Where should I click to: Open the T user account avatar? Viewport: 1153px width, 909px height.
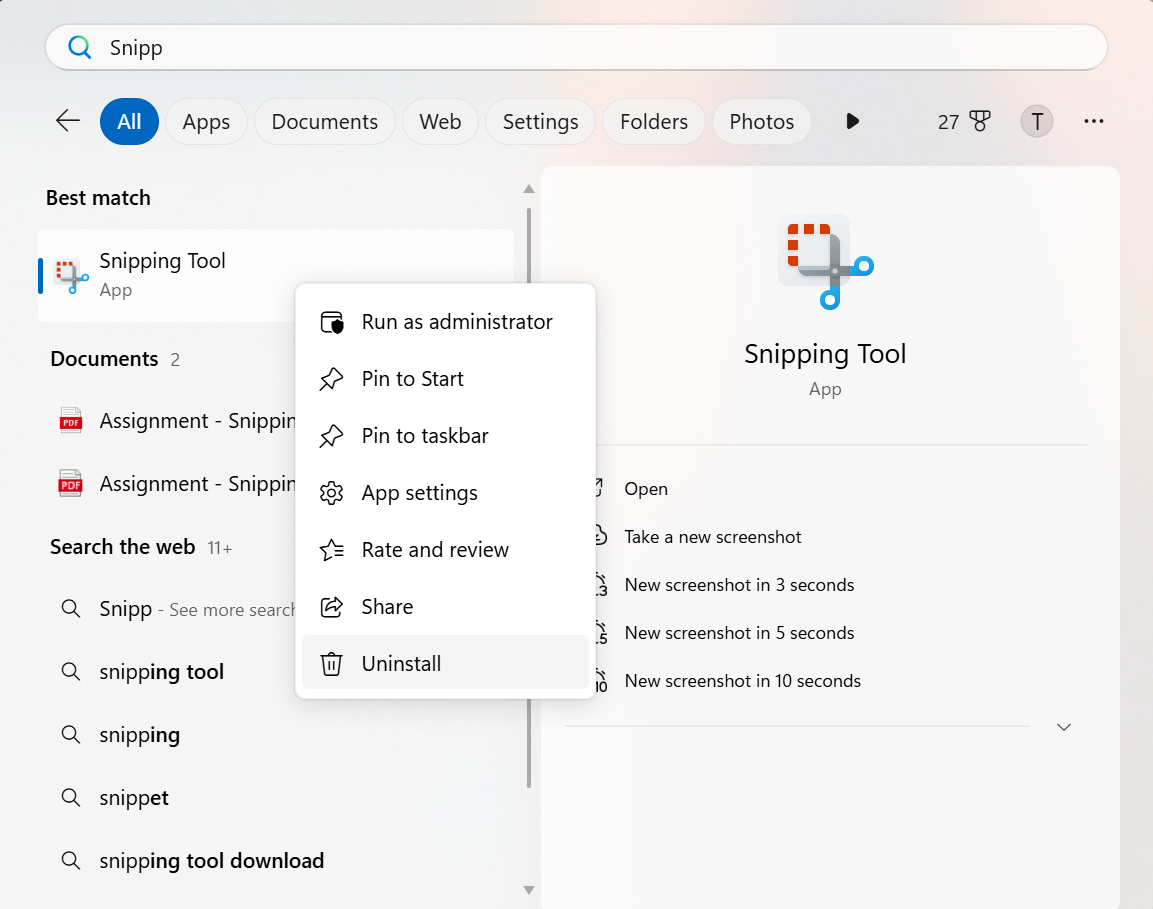coord(1037,121)
